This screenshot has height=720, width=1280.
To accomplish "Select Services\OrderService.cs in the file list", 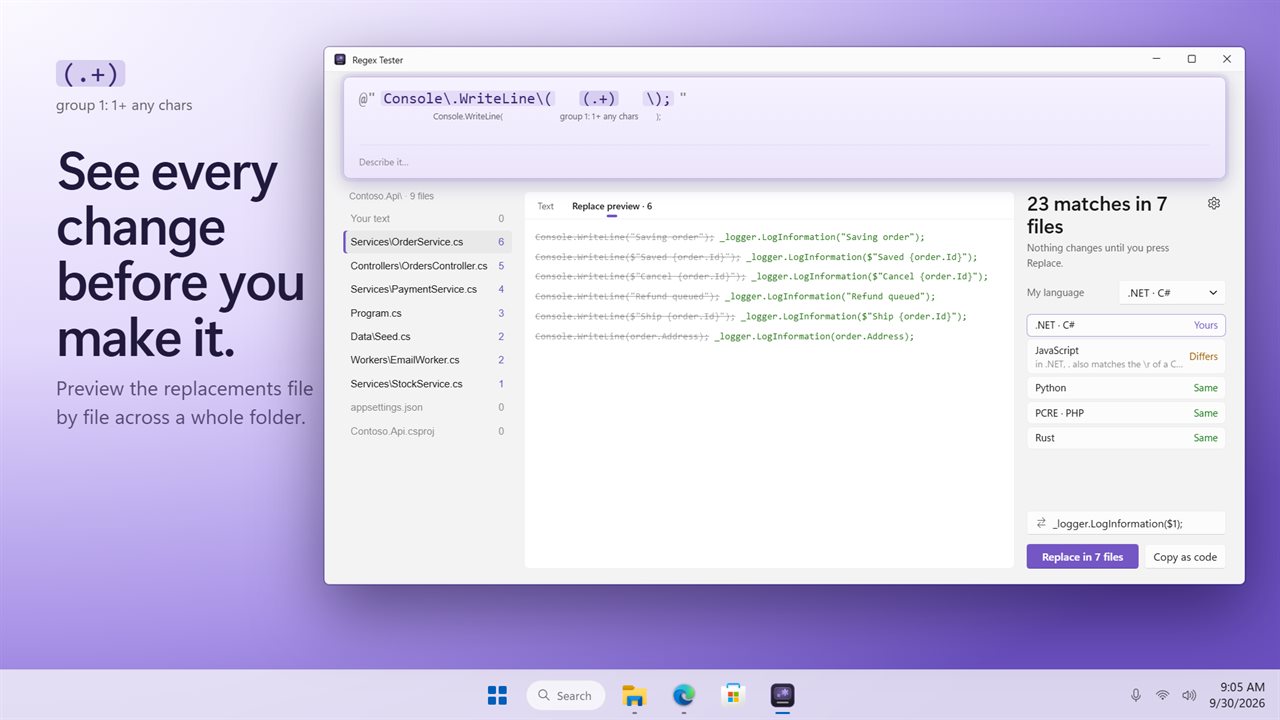I will tap(427, 242).
